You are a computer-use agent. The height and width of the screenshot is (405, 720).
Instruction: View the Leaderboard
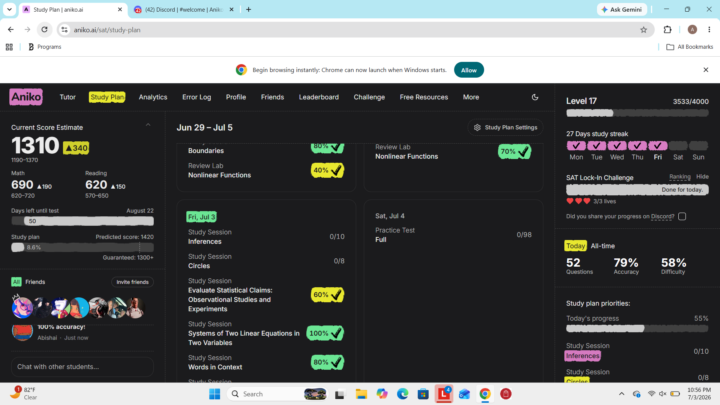coord(319,97)
